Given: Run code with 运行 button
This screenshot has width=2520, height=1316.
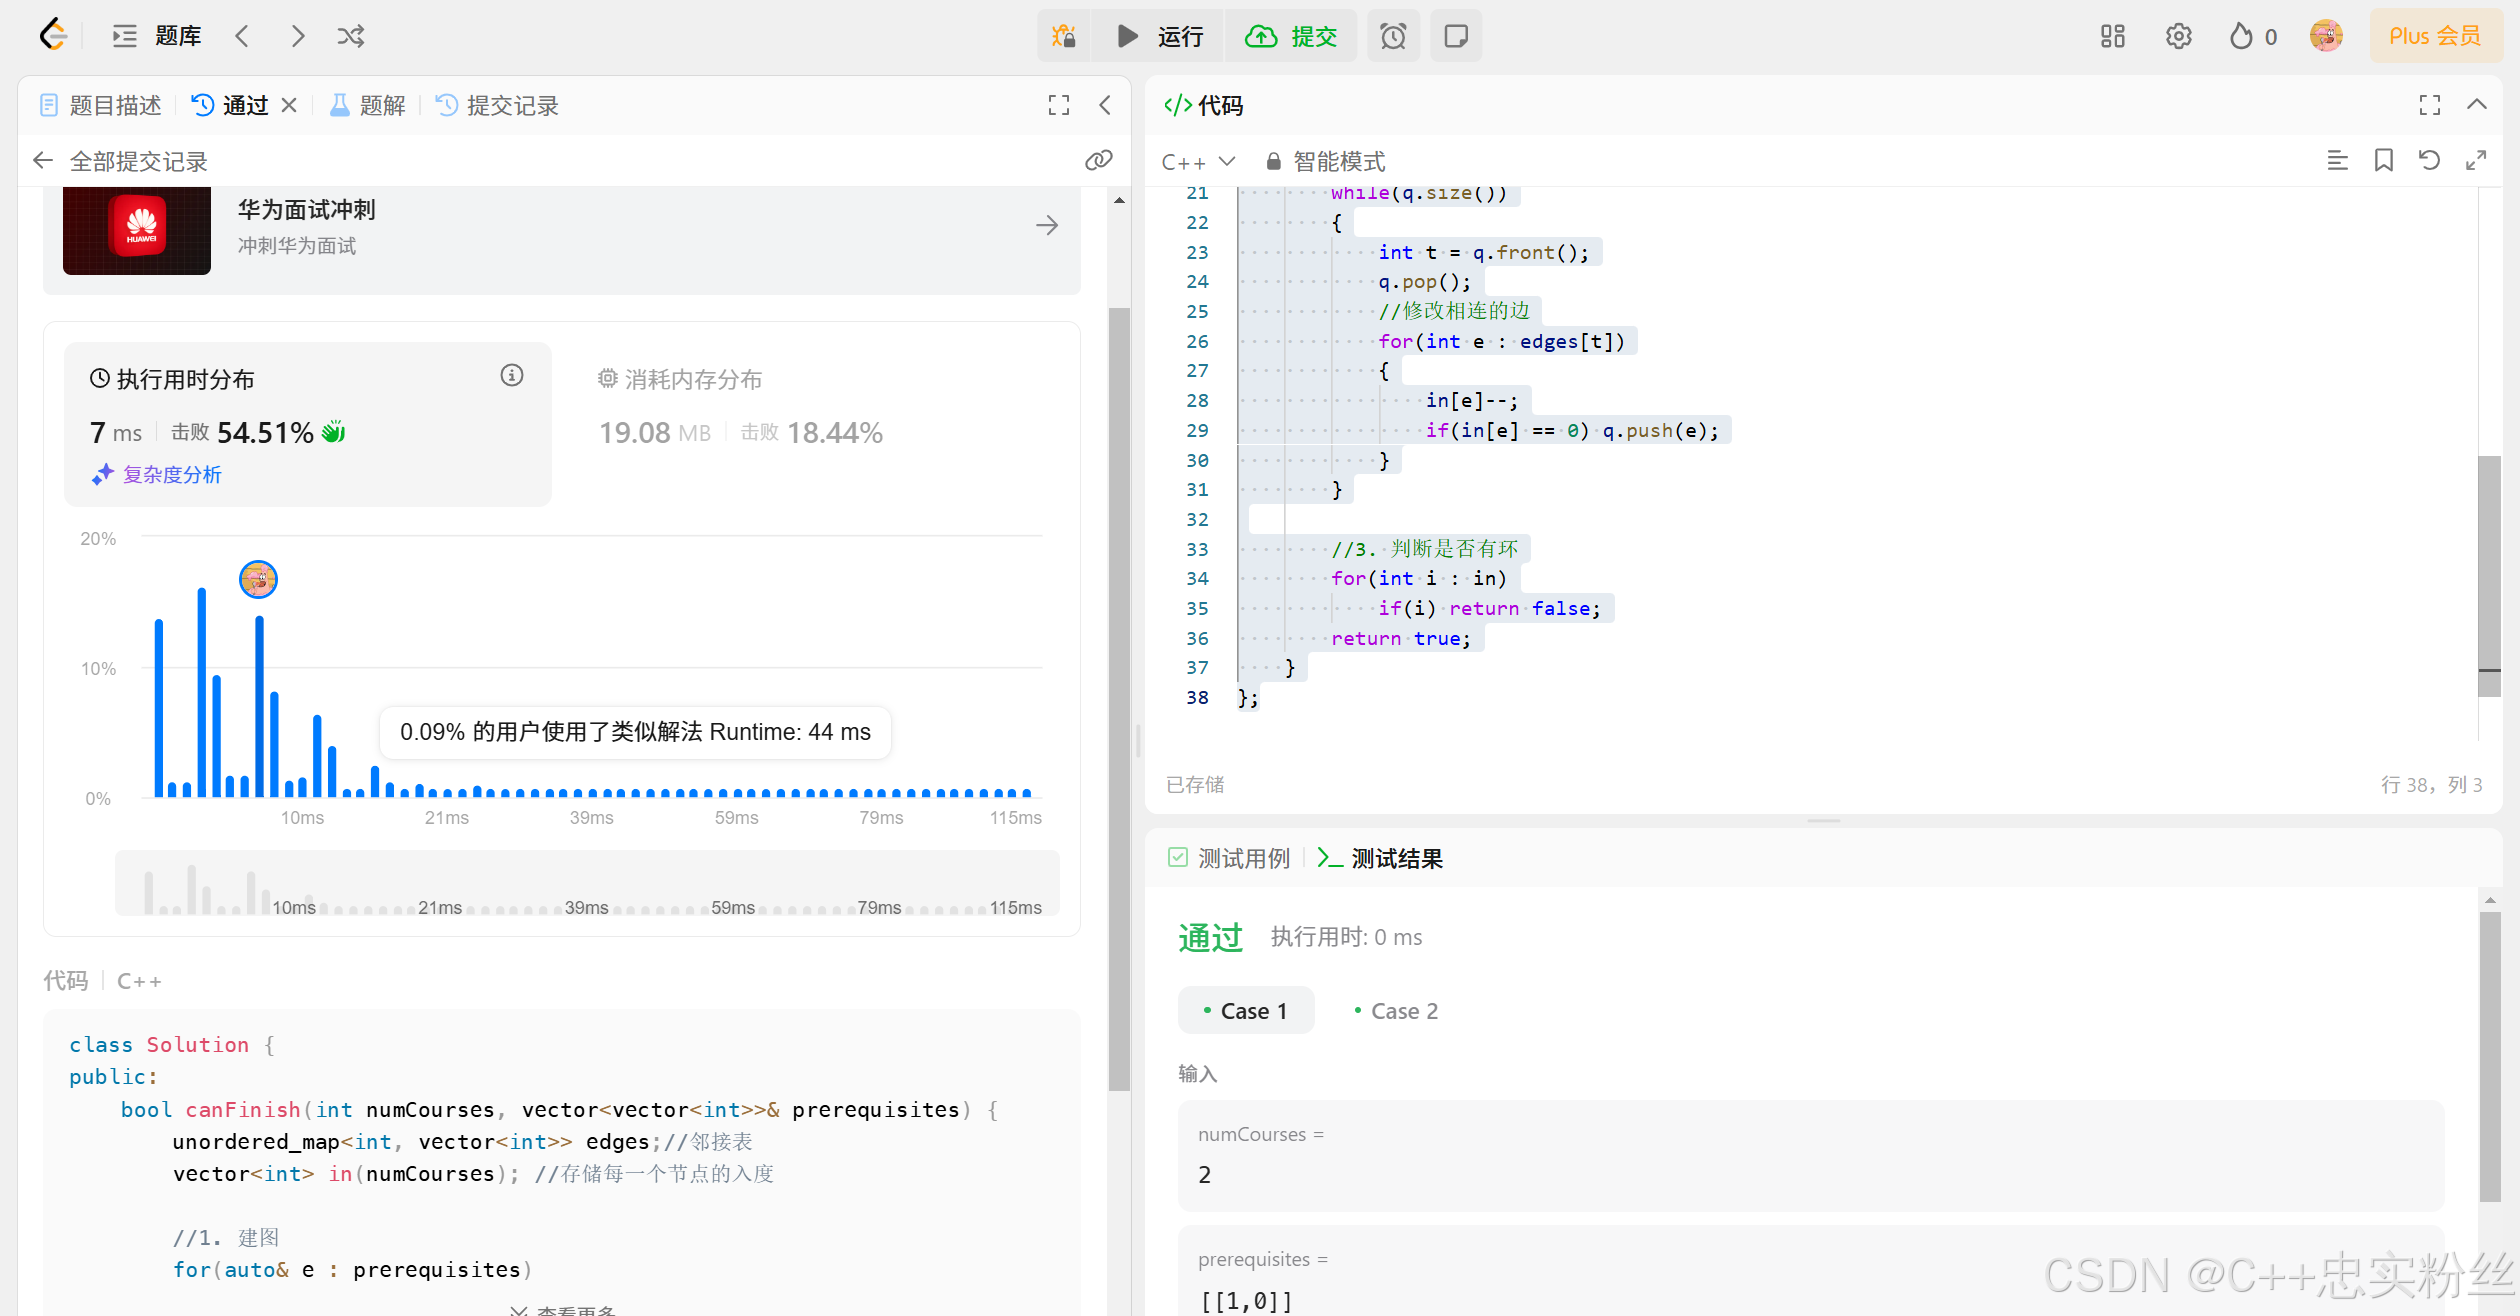Looking at the screenshot, I should point(1161,36).
